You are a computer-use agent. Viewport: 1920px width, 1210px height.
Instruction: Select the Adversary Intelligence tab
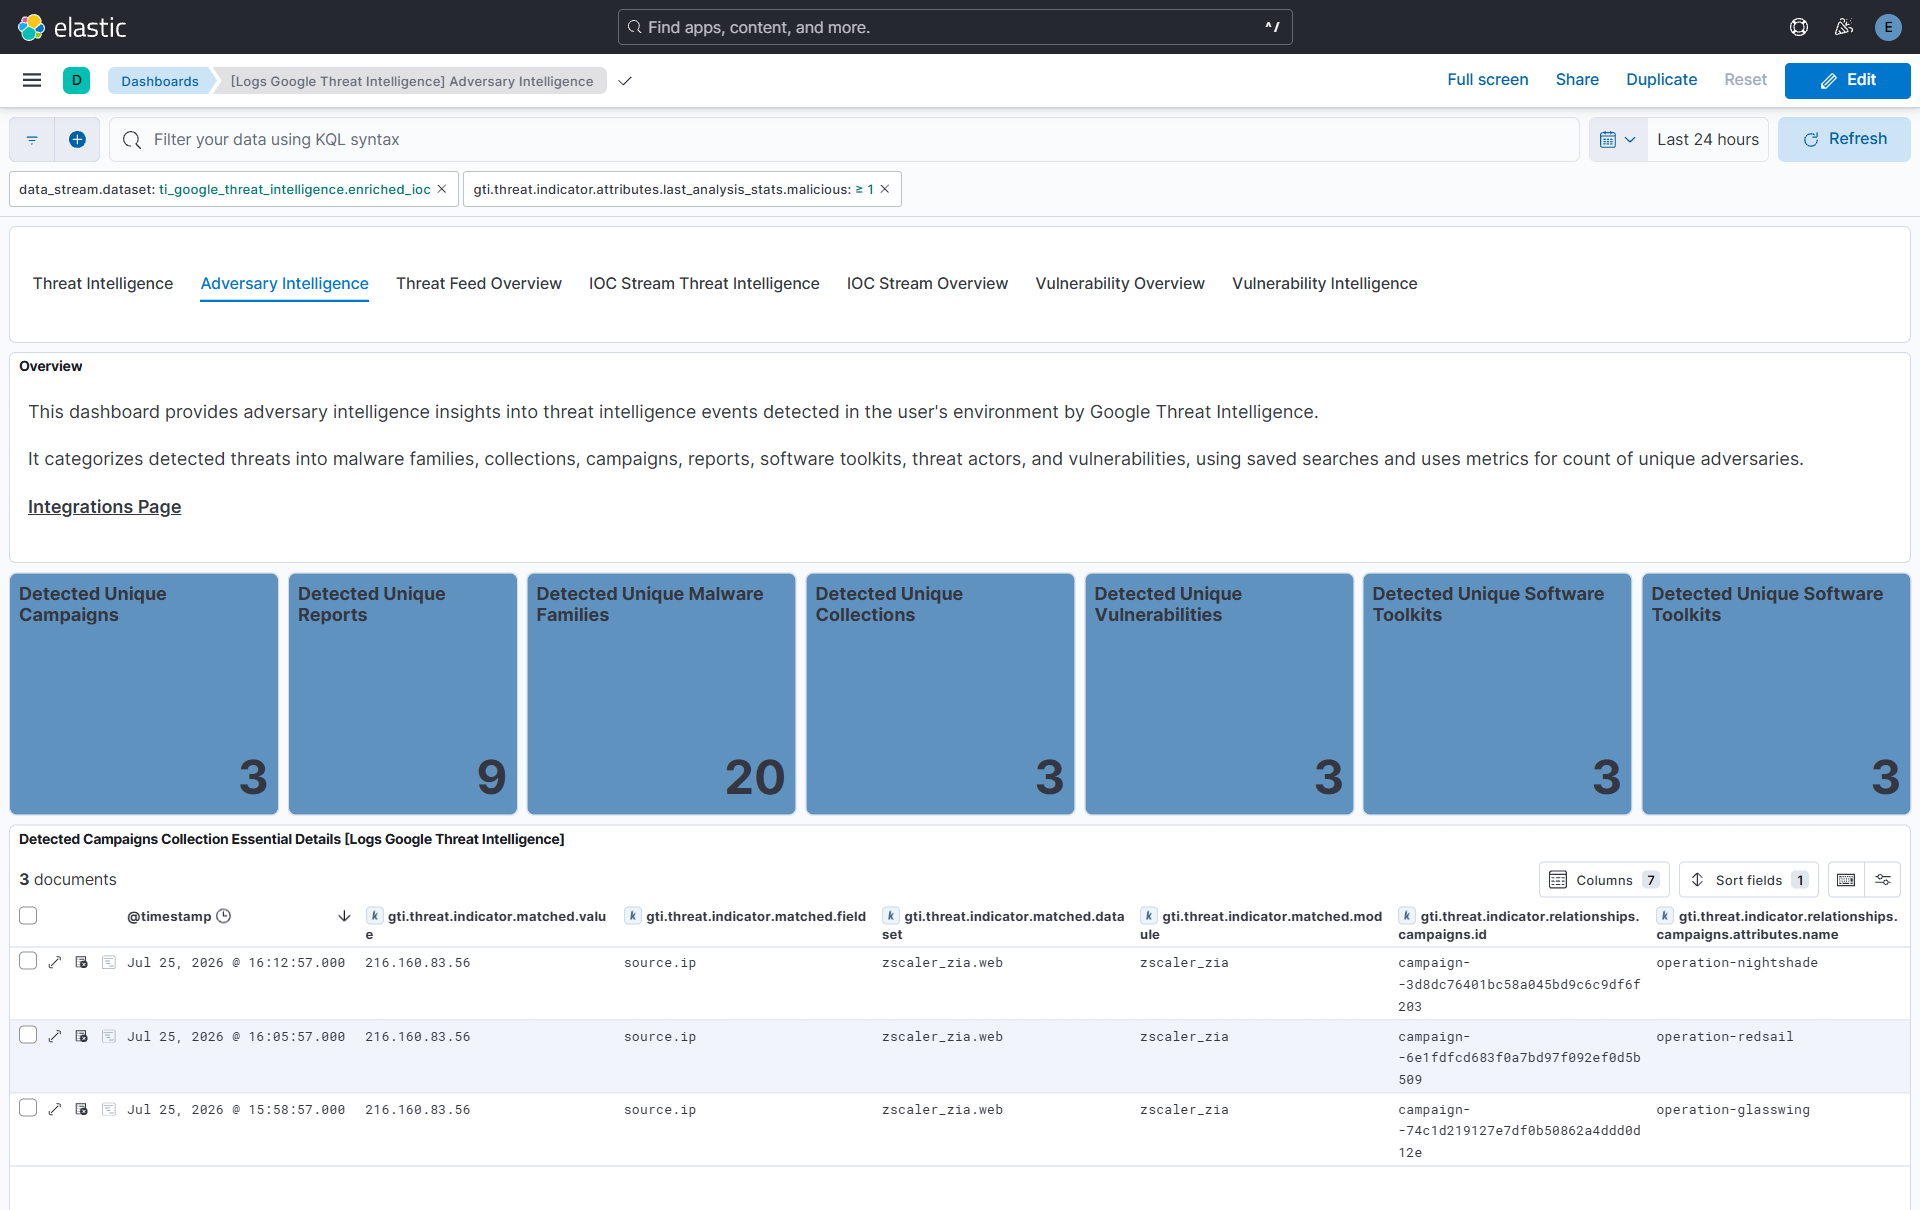pos(284,284)
